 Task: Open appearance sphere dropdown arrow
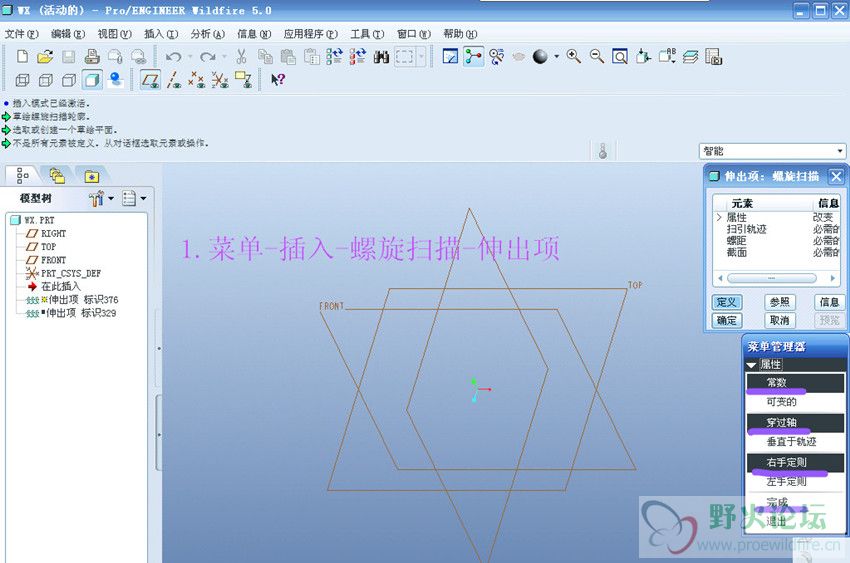pyautogui.click(x=556, y=56)
